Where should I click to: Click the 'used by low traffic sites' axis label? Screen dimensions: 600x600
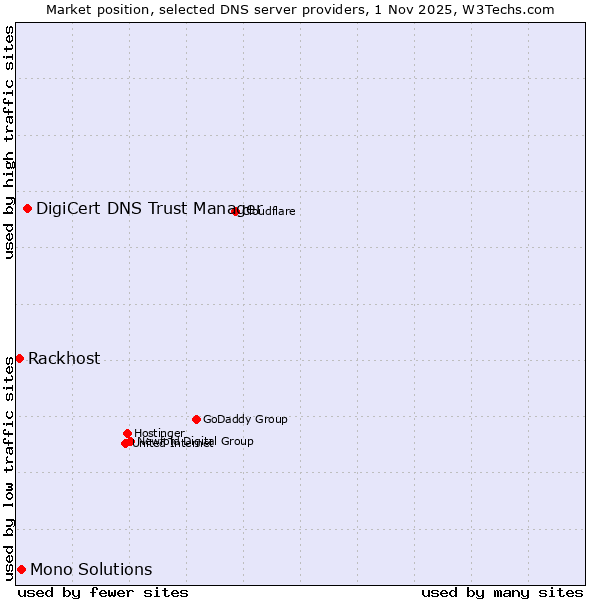pos(9,467)
